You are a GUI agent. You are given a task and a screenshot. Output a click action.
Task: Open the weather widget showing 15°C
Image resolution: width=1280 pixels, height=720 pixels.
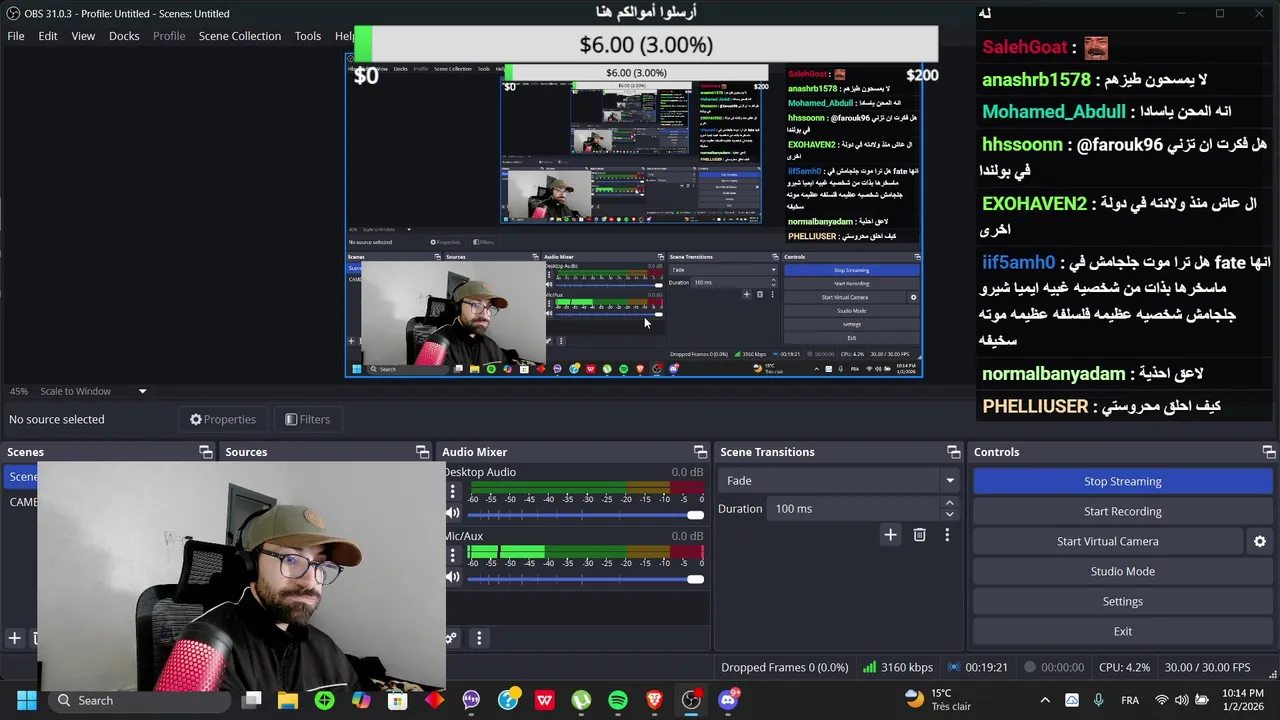(939, 700)
